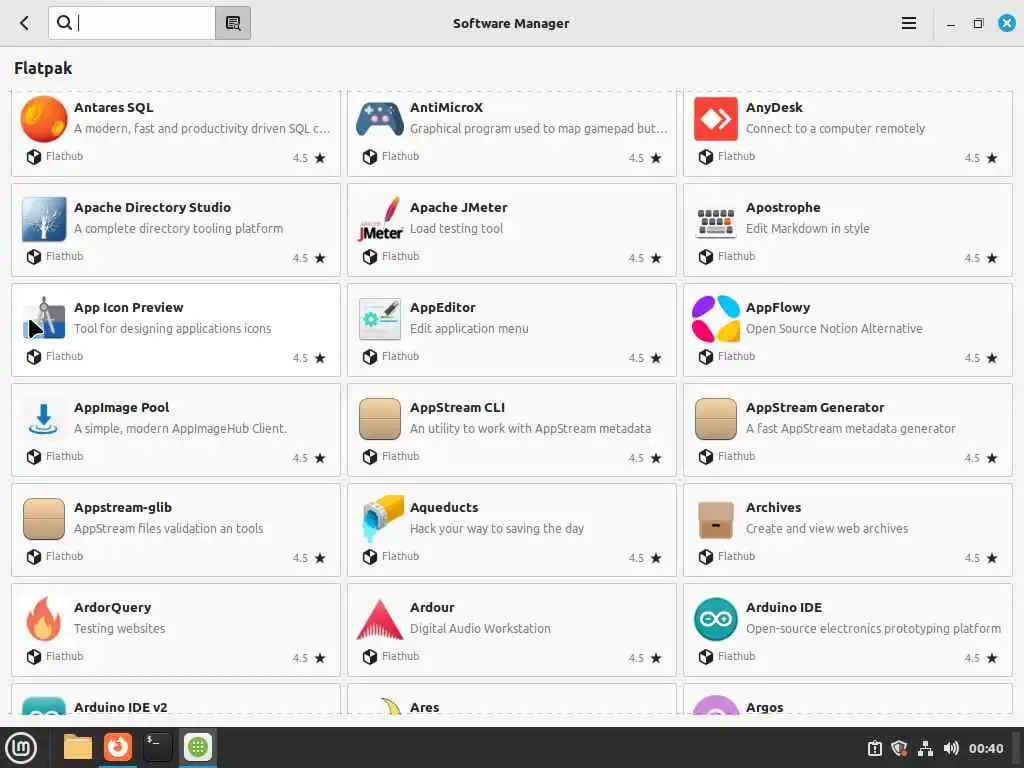Click the Apostrophe keyboard icon

pos(716,222)
